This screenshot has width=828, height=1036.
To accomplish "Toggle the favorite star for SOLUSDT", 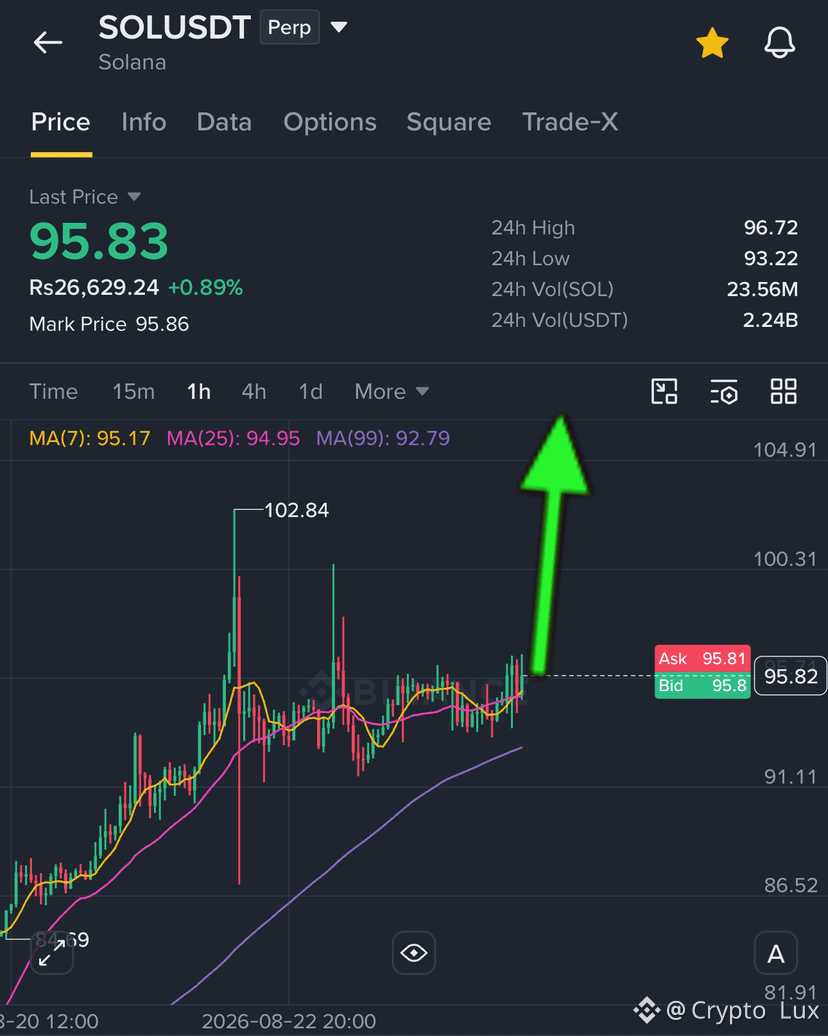I will (712, 43).
